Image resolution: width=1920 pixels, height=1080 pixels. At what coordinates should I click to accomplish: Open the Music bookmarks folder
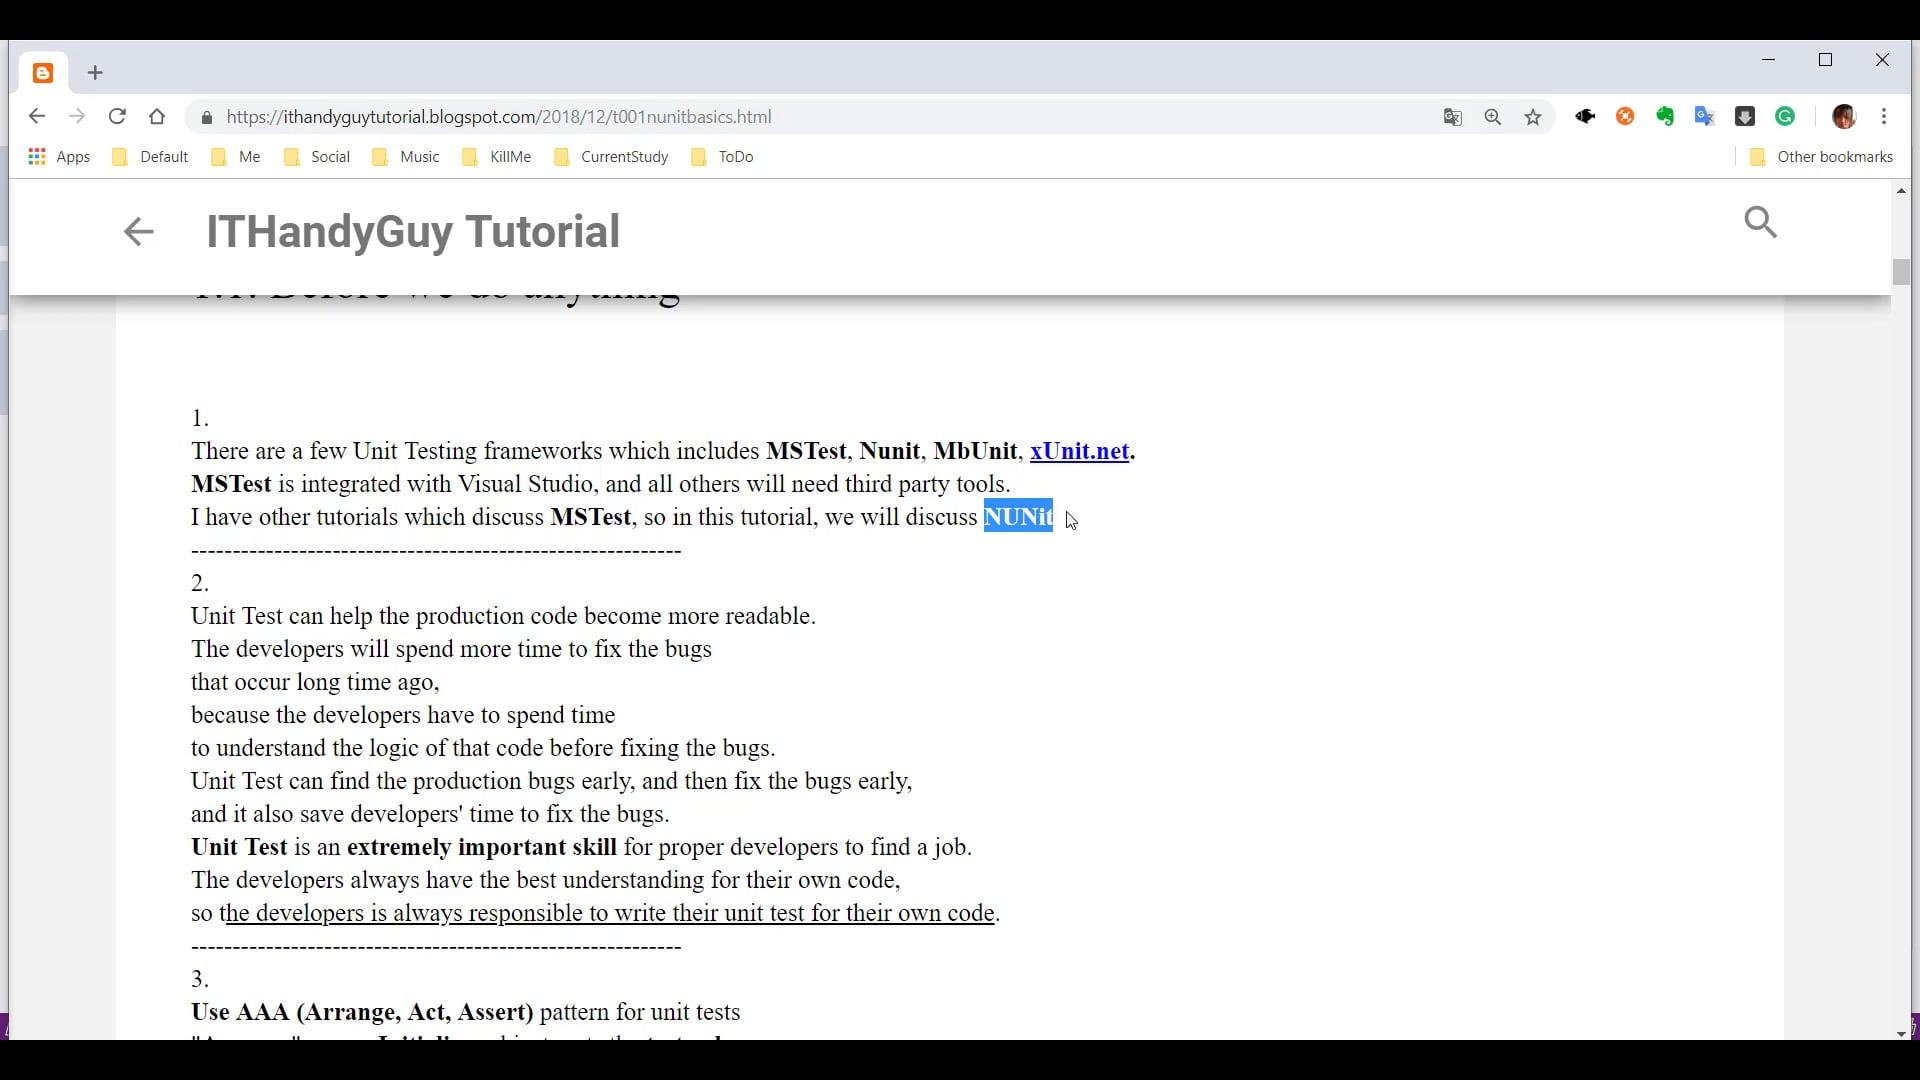[x=406, y=157]
